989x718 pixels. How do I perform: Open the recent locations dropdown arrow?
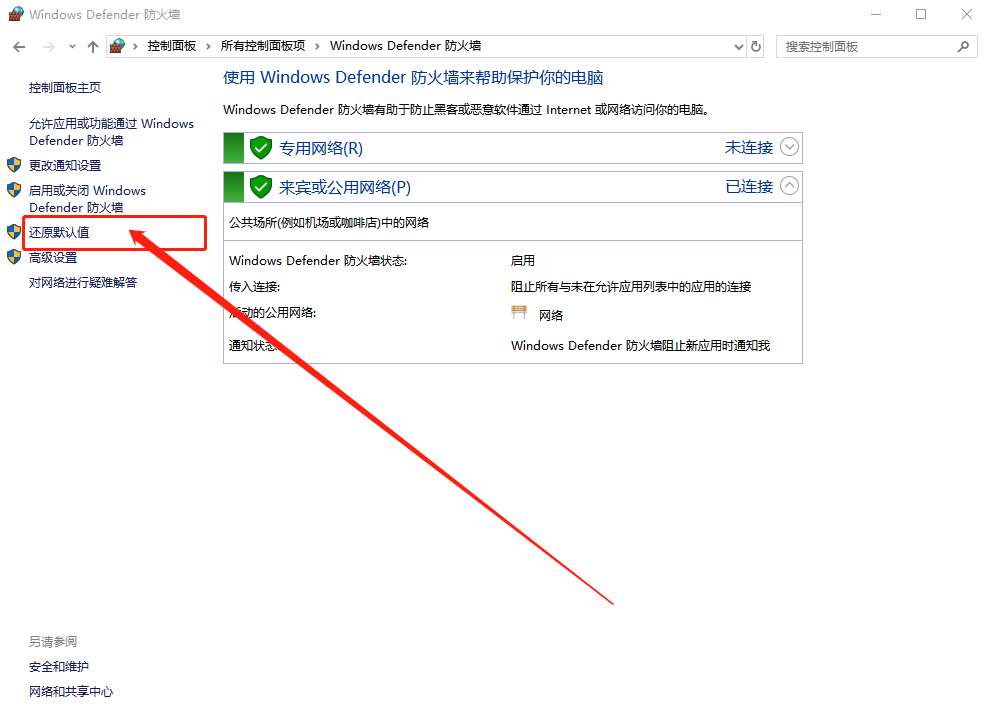click(72, 47)
